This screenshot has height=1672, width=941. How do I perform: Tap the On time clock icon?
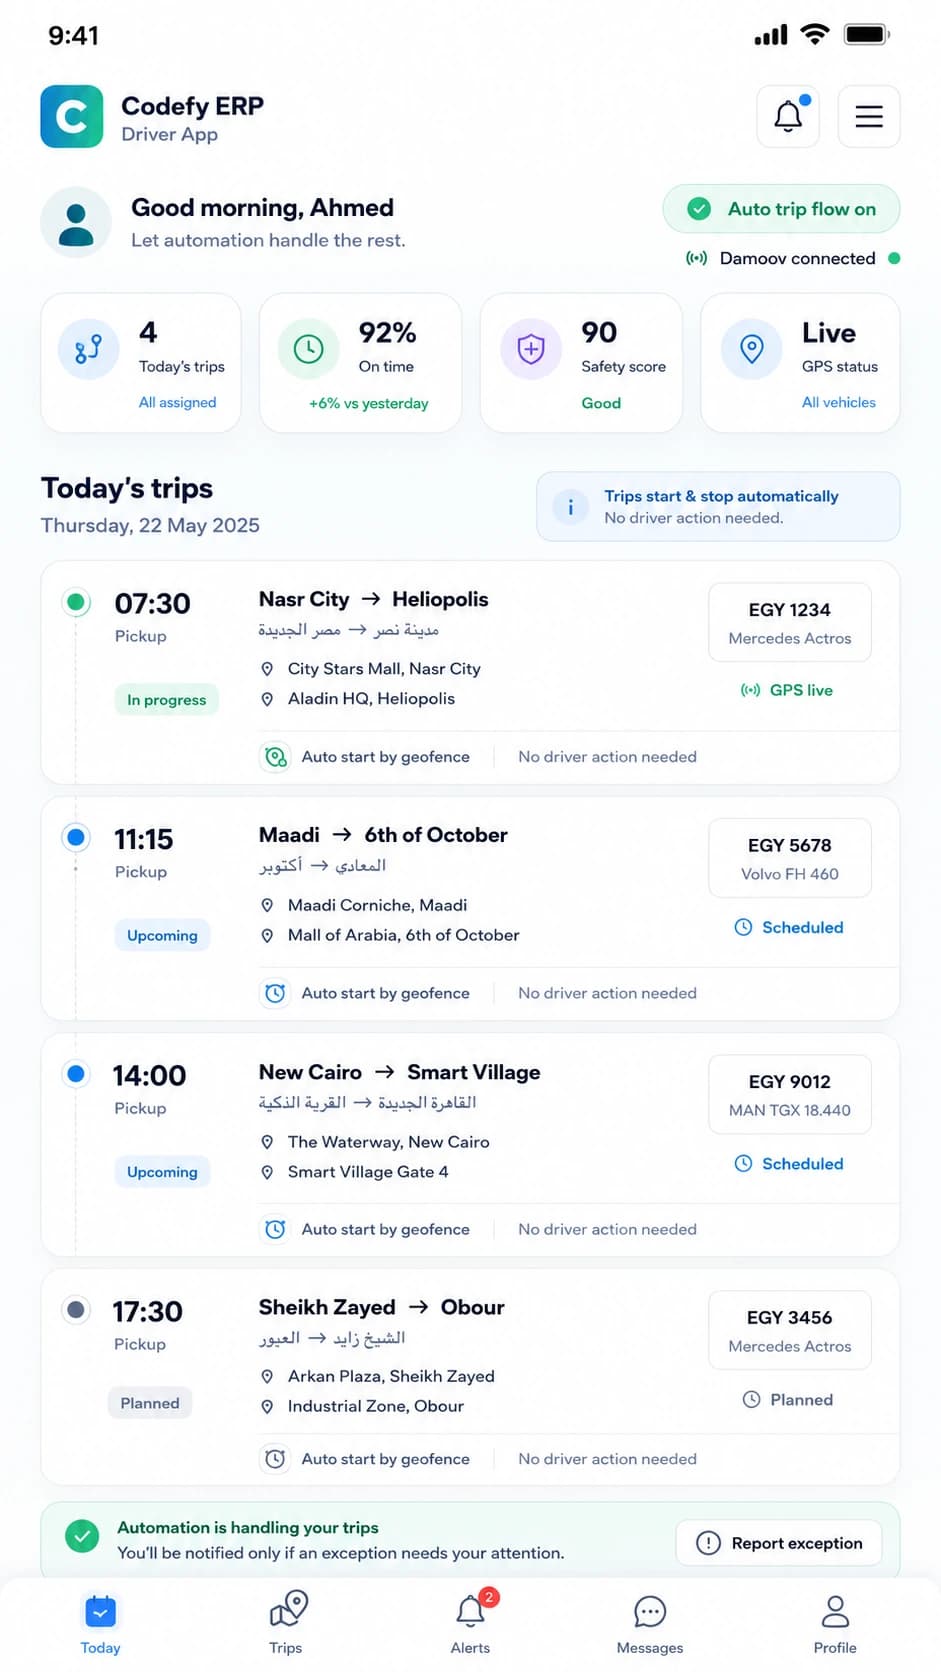click(309, 349)
